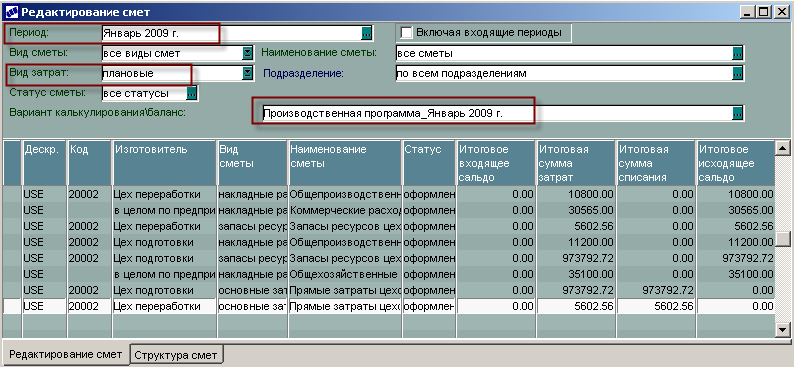Expand the Вид затрат dropdown
Viewport: 794px width, 367px height.
click(247, 73)
